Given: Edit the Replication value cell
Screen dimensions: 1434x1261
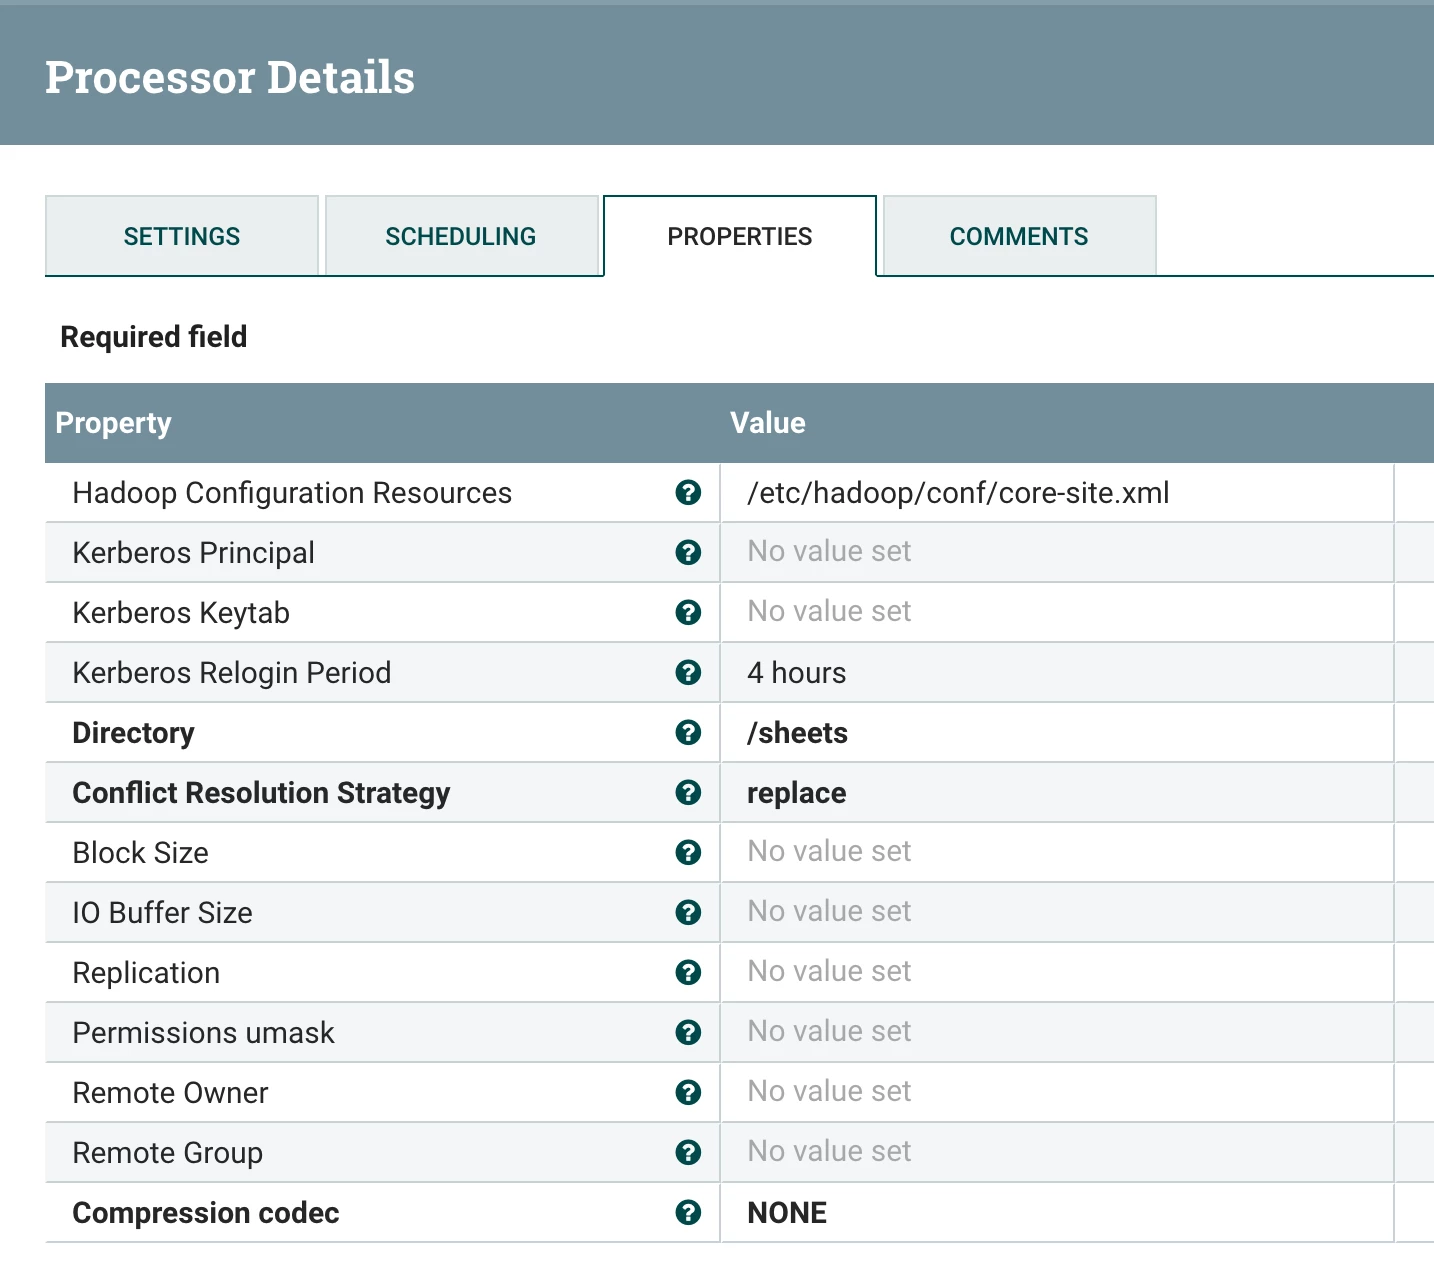Looking at the screenshot, I should [1057, 972].
